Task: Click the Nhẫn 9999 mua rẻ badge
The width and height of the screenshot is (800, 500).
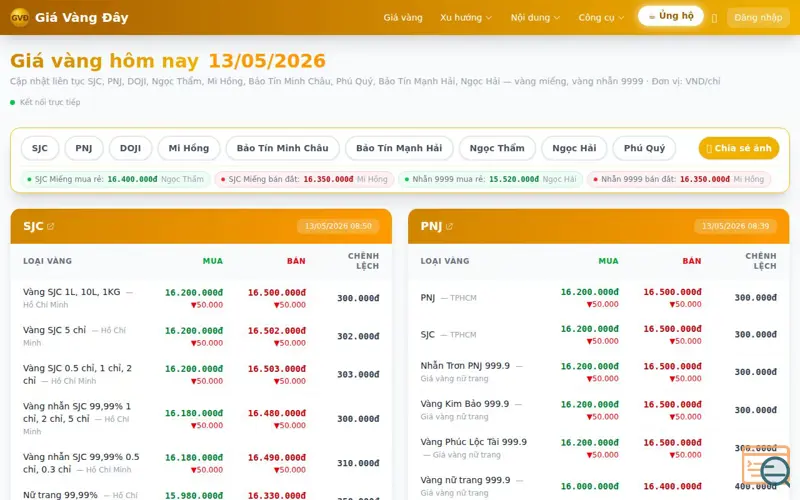Action: 490,179
